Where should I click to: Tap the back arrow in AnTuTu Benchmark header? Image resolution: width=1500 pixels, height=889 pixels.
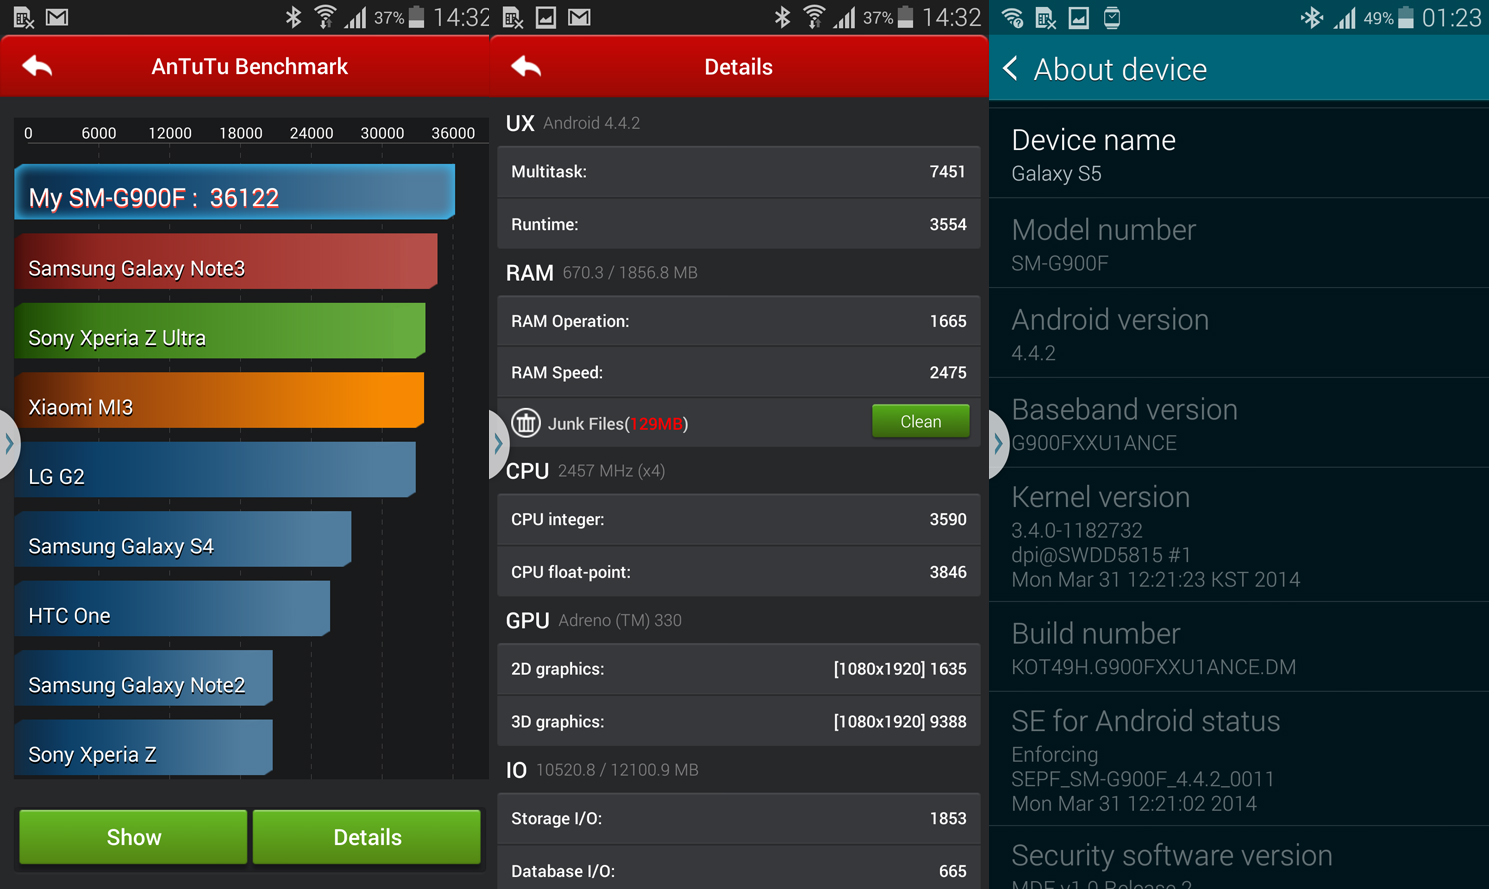click(37, 67)
